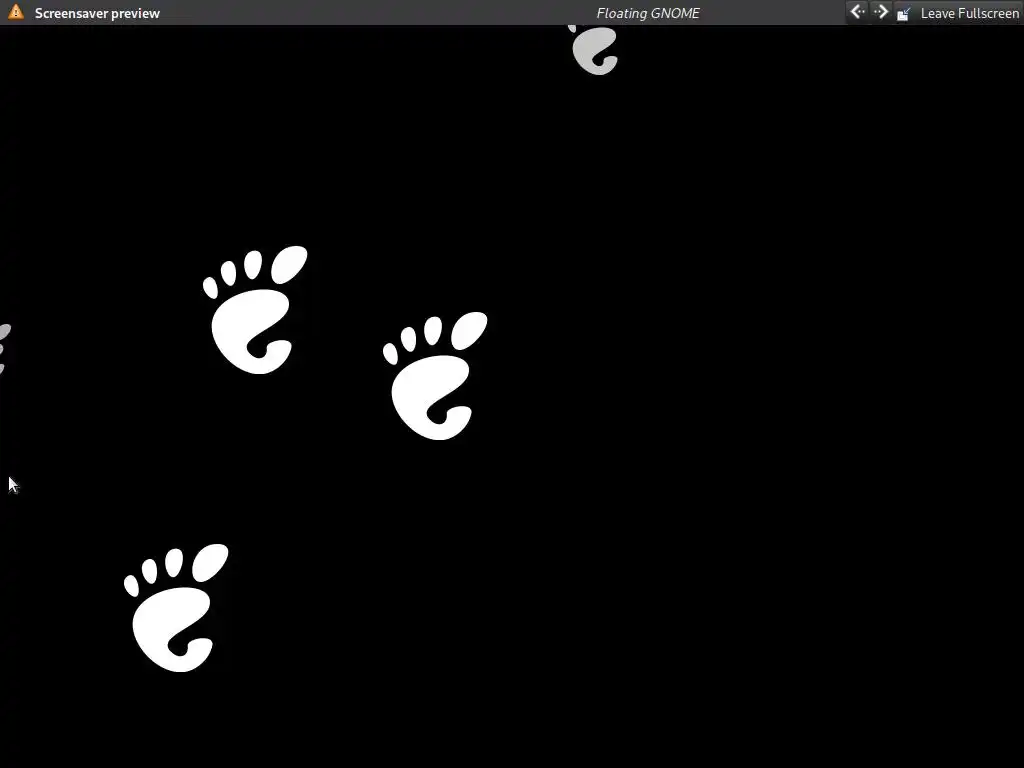Click the Leave Fullscreen button
This screenshot has width=1024, height=768.
(x=957, y=13)
